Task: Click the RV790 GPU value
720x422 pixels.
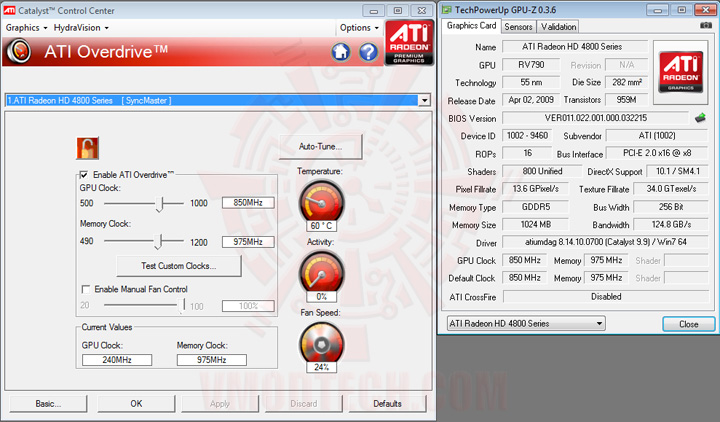Action: point(531,65)
